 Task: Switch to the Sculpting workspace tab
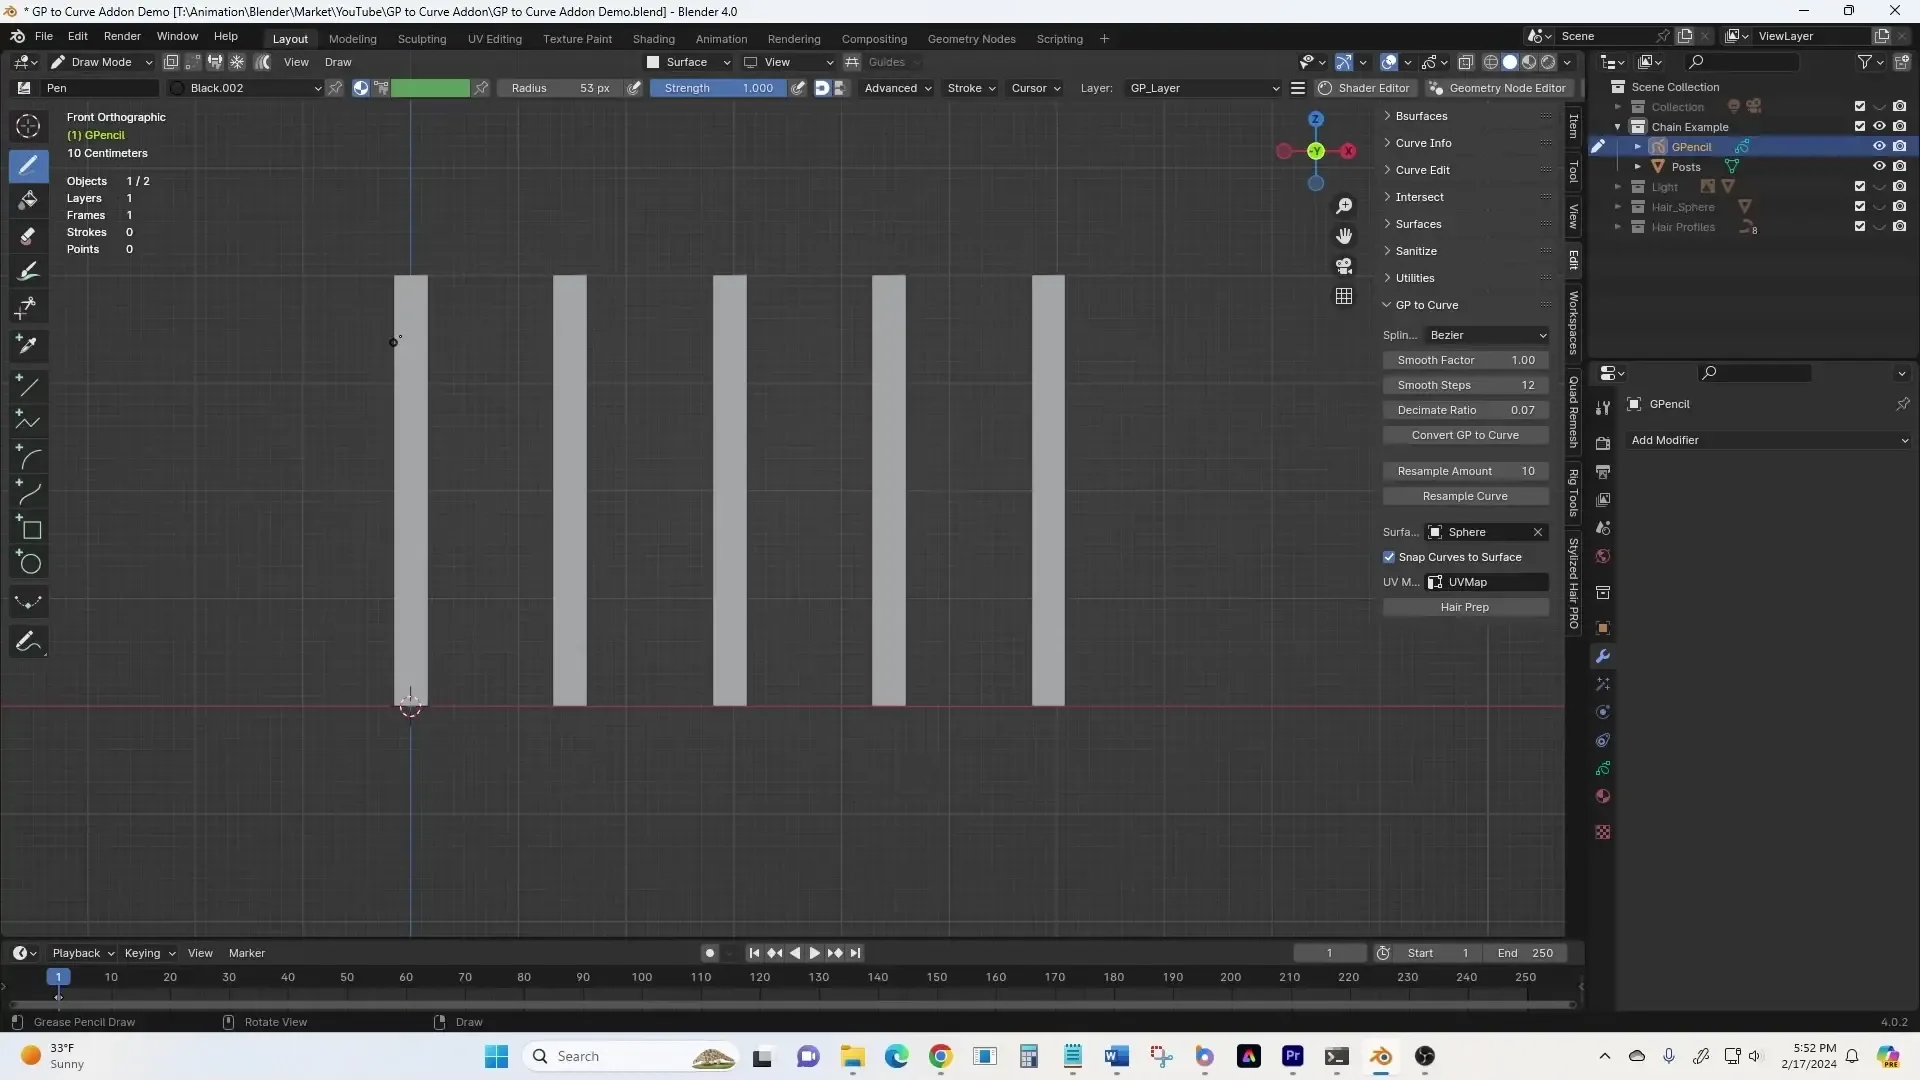coord(422,39)
